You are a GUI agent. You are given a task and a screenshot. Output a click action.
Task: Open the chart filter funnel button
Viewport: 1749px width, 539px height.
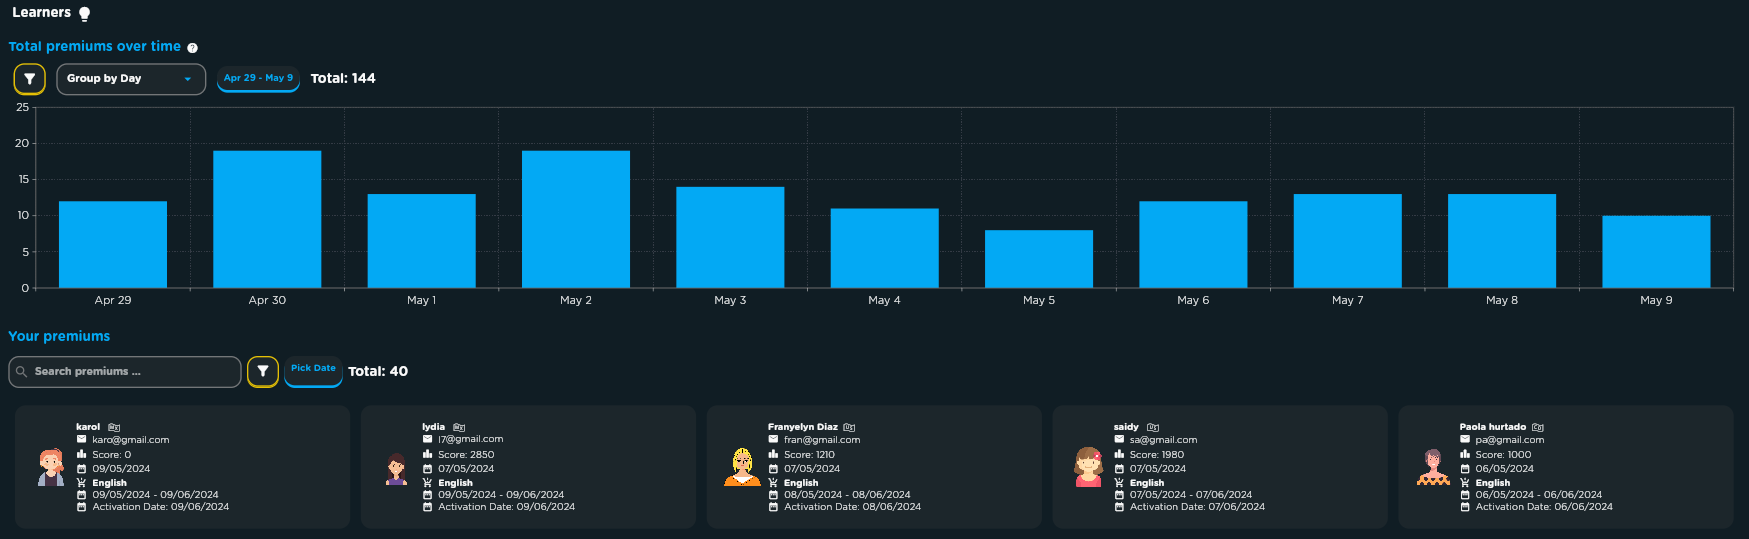point(29,79)
